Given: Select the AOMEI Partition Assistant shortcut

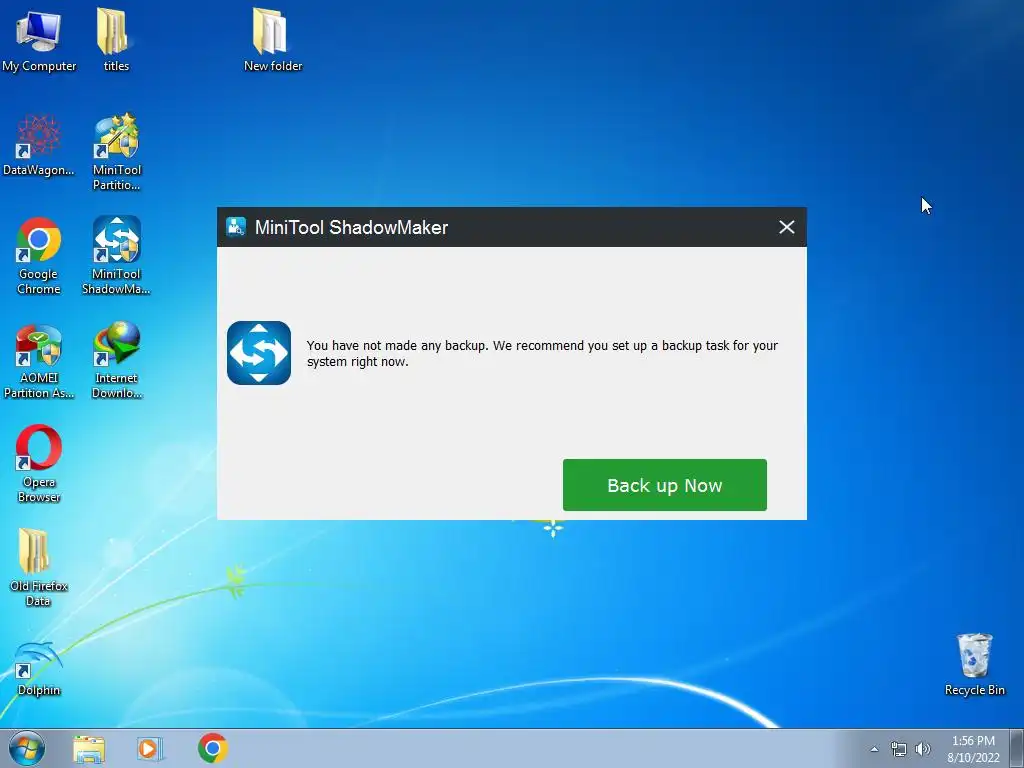Looking at the screenshot, I should point(39,360).
